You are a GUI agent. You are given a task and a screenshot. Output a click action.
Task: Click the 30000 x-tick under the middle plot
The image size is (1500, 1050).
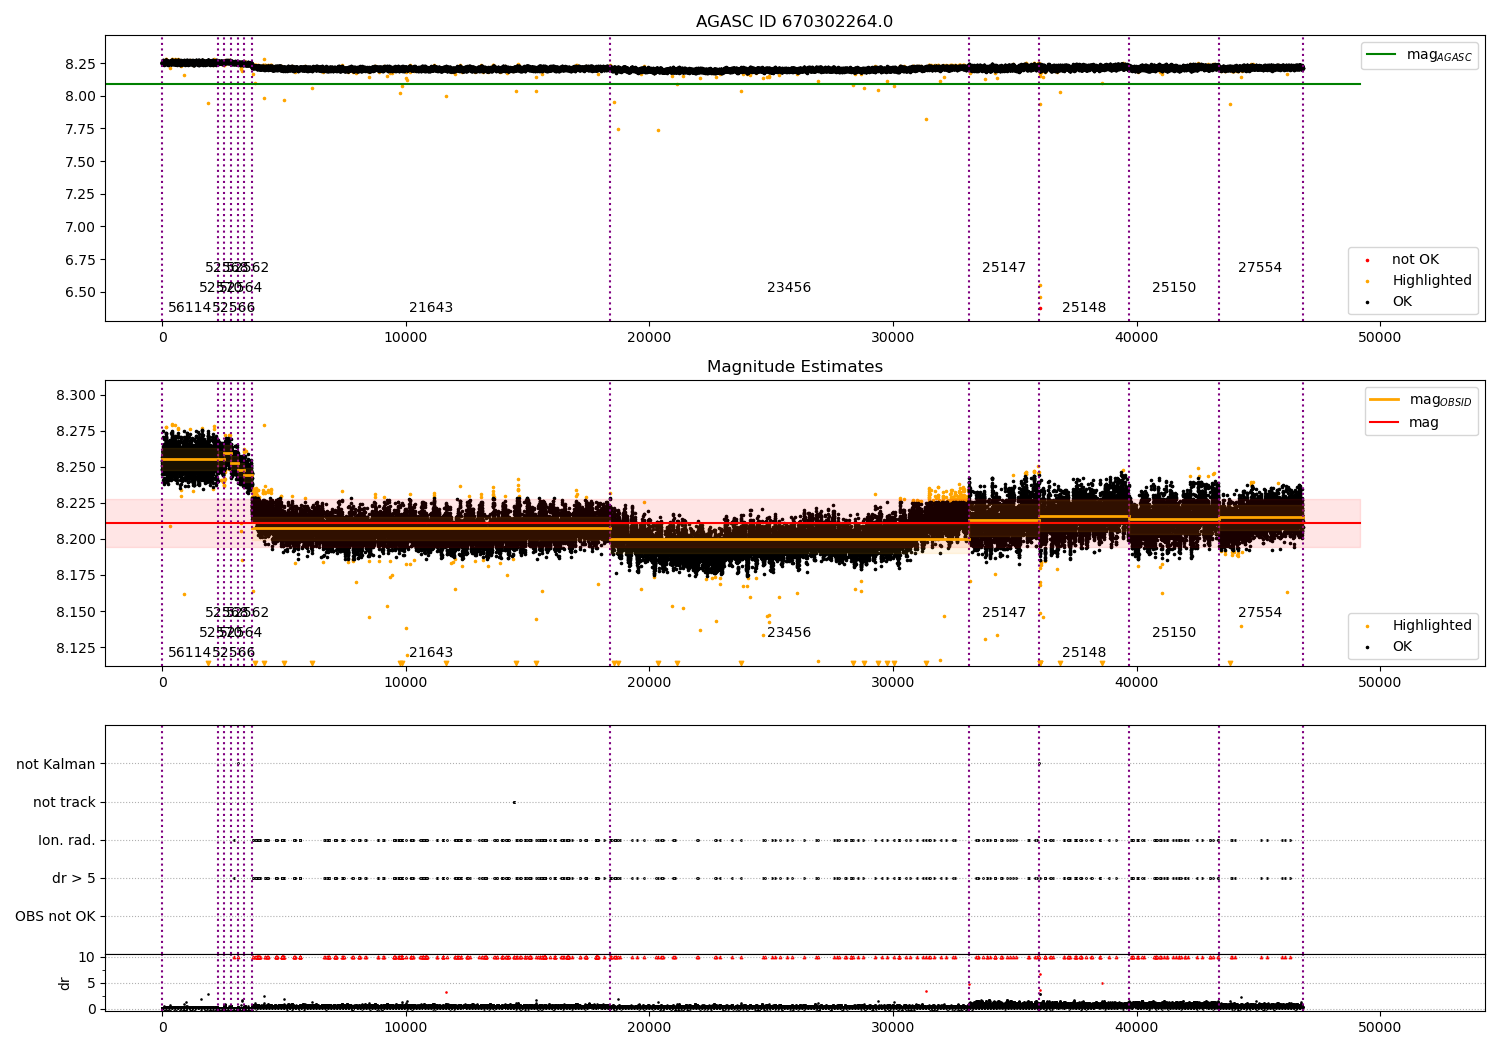pyautogui.click(x=892, y=683)
